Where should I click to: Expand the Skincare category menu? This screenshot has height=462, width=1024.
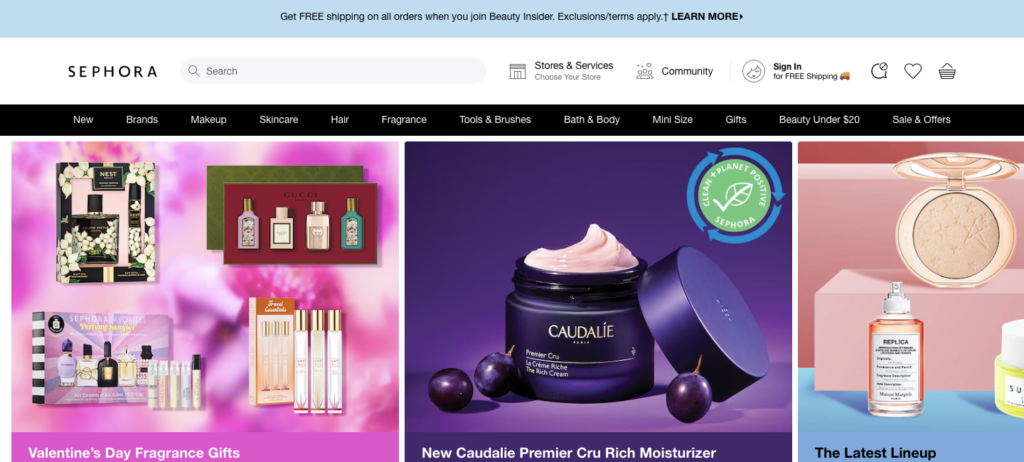click(x=278, y=120)
